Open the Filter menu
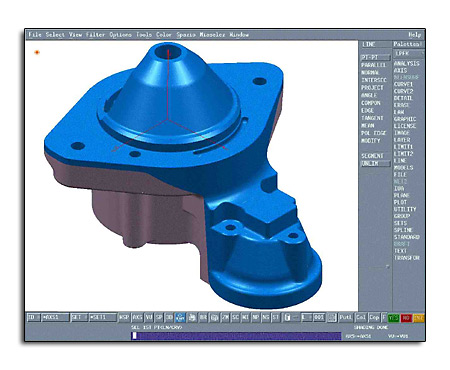 [x=95, y=35]
